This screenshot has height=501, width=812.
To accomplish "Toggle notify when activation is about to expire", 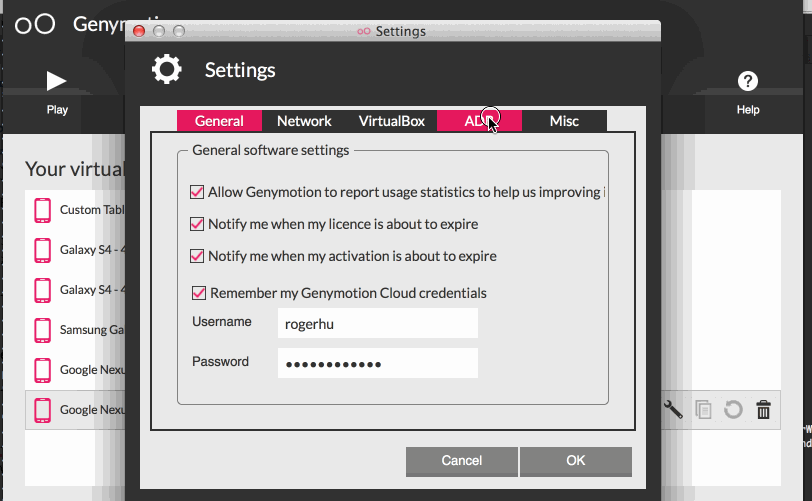I will click(197, 256).
